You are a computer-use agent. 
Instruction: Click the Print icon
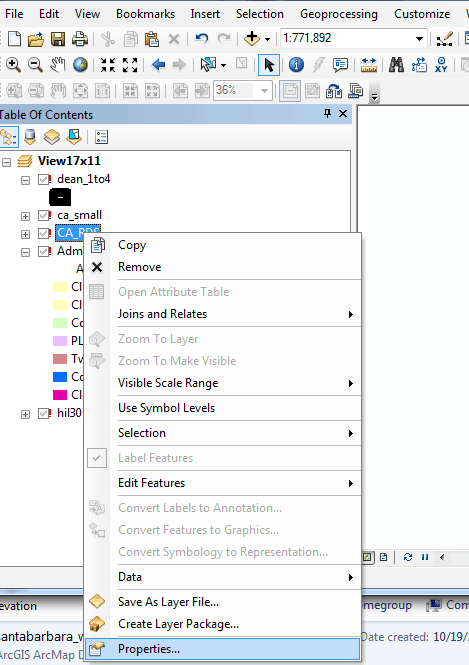click(x=80, y=39)
